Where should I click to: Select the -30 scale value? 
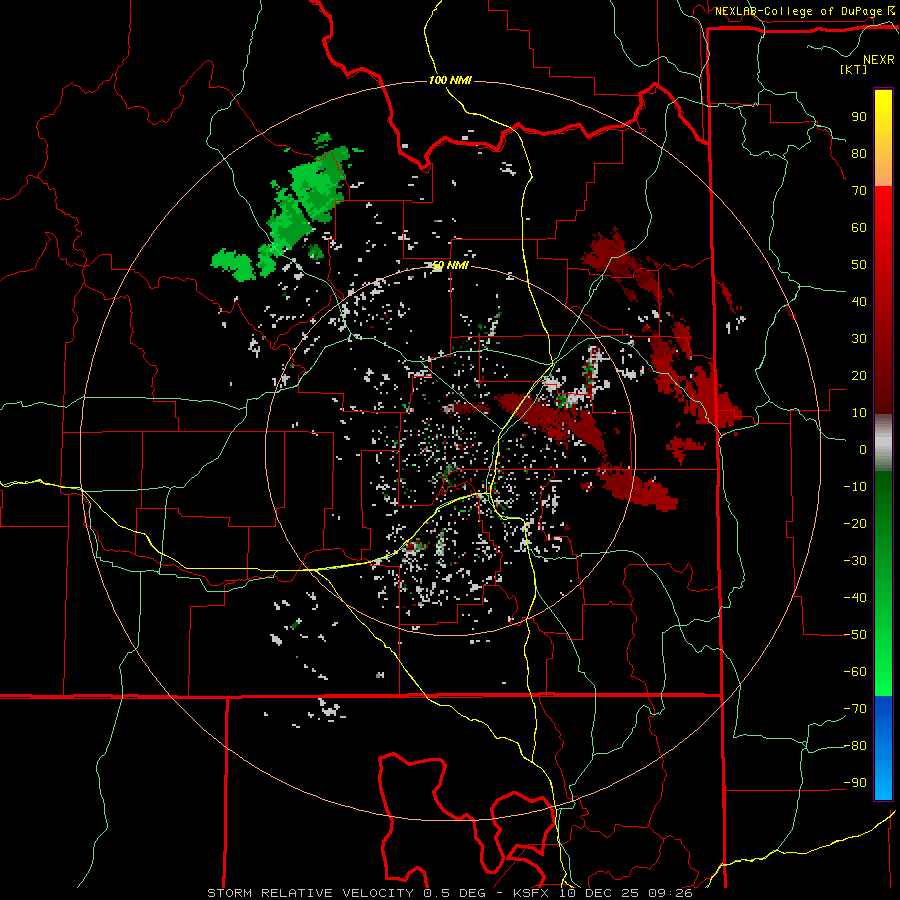[855, 561]
